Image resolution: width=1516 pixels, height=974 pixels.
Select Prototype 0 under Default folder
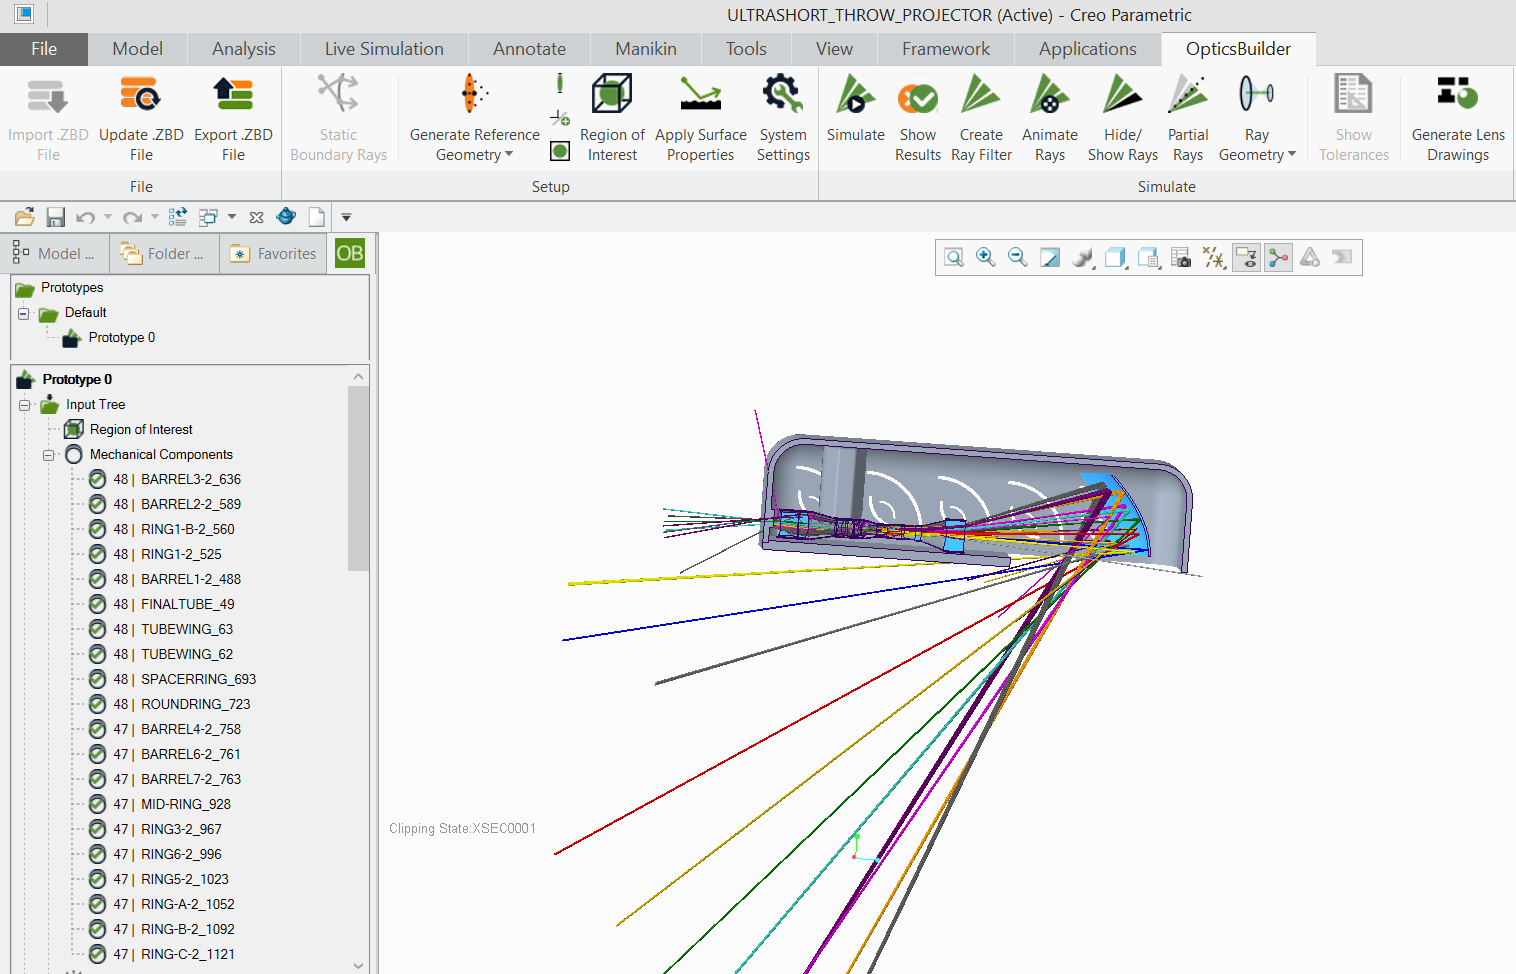tap(122, 338)
